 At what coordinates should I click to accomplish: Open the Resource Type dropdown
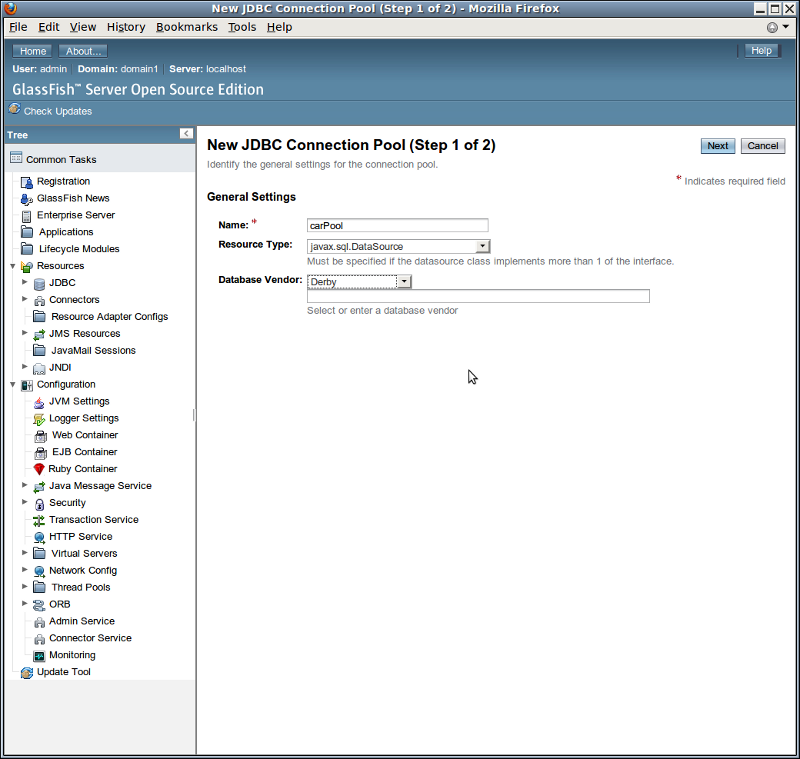(398, 246)
